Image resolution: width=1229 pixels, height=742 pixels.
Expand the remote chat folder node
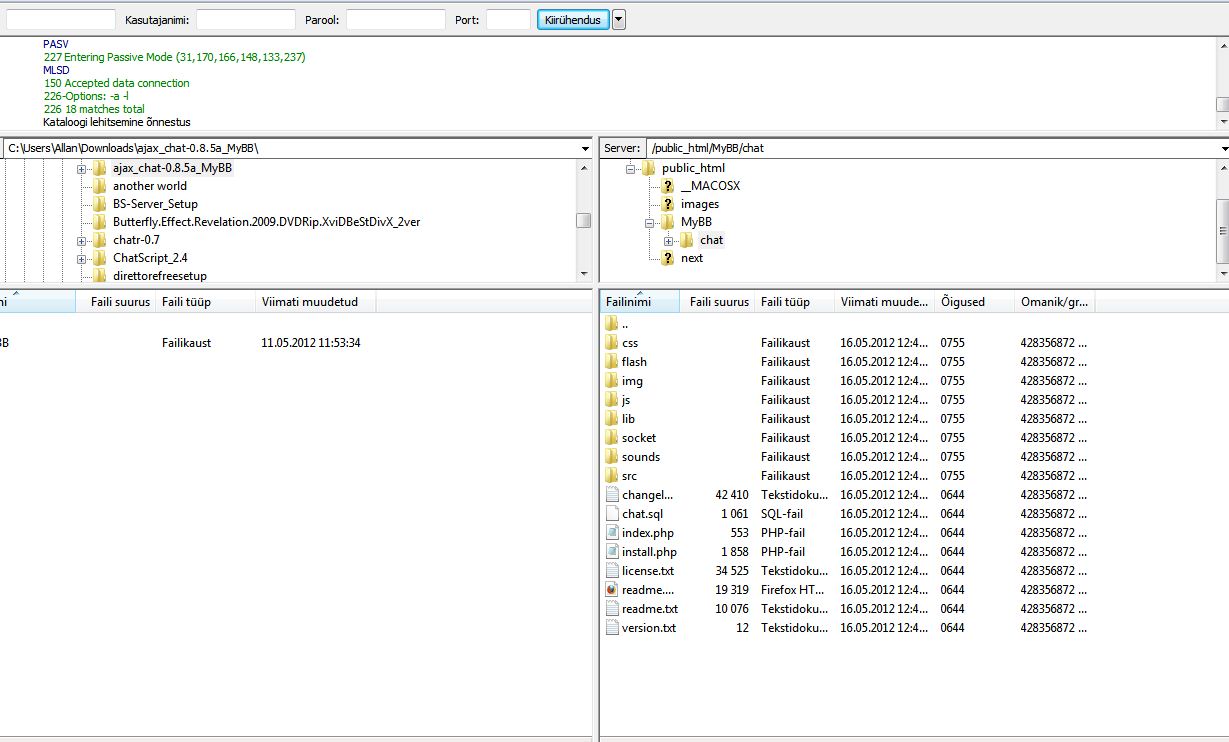pyautogui.click(x=669, y=240)
